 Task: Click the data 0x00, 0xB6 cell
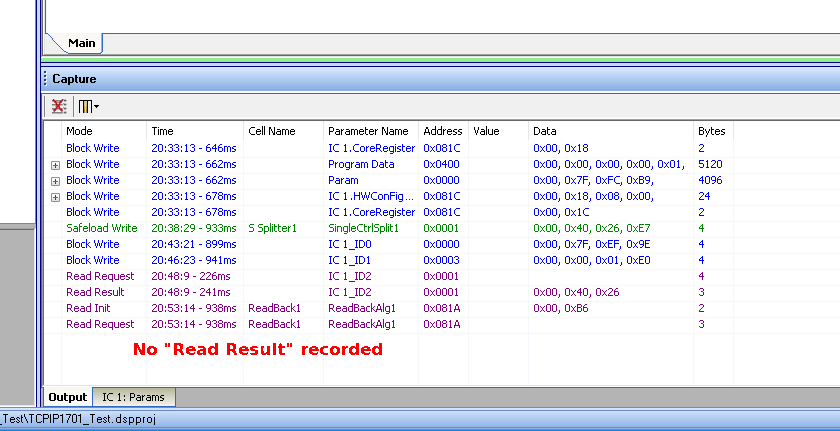561,308
